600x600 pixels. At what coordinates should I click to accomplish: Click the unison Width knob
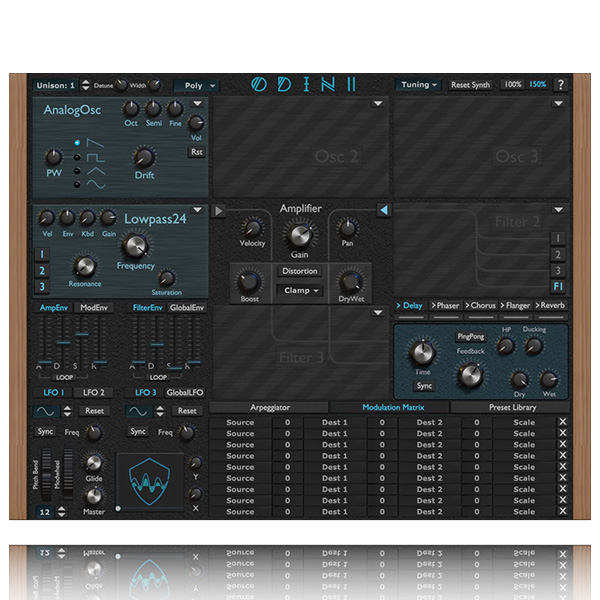click(x=155, y=85)
